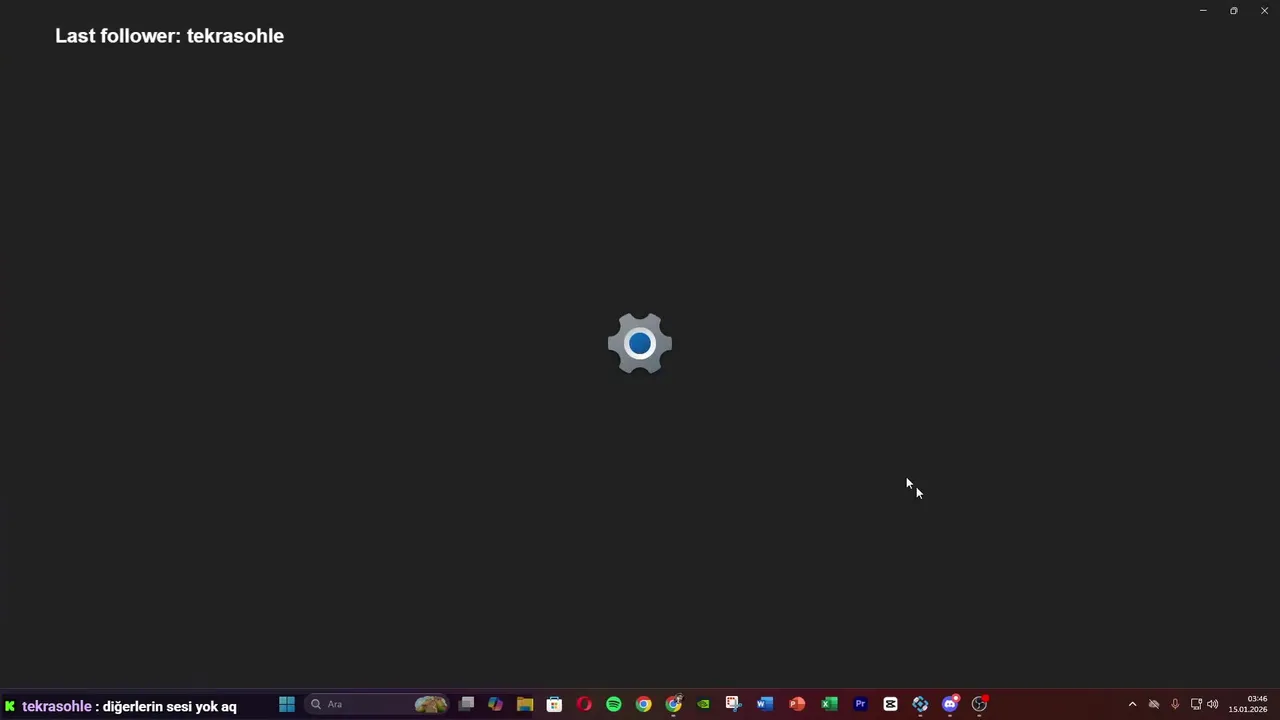Open Discord with notification badge
This screenshot has height=720, width=1280.
coord(950,704)
